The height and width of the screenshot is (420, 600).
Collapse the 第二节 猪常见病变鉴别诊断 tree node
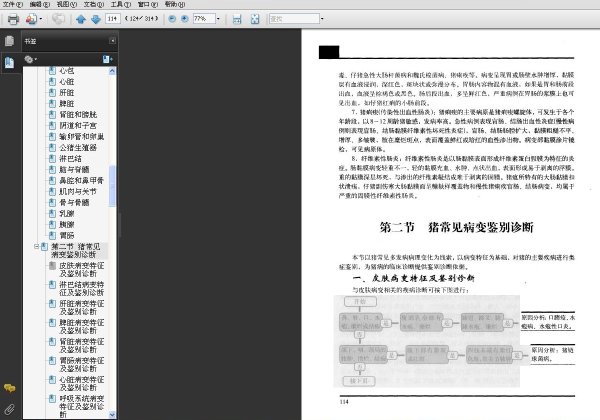(37, 247)
